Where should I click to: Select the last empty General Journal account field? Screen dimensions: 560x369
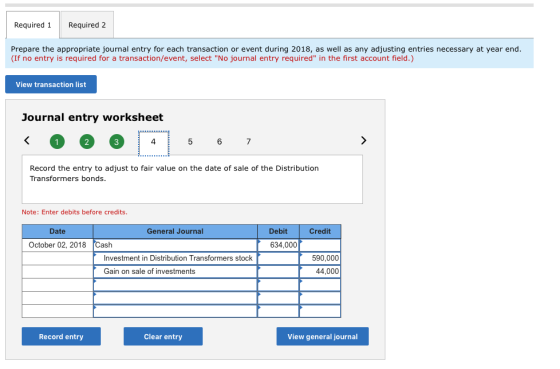[175, 311]
